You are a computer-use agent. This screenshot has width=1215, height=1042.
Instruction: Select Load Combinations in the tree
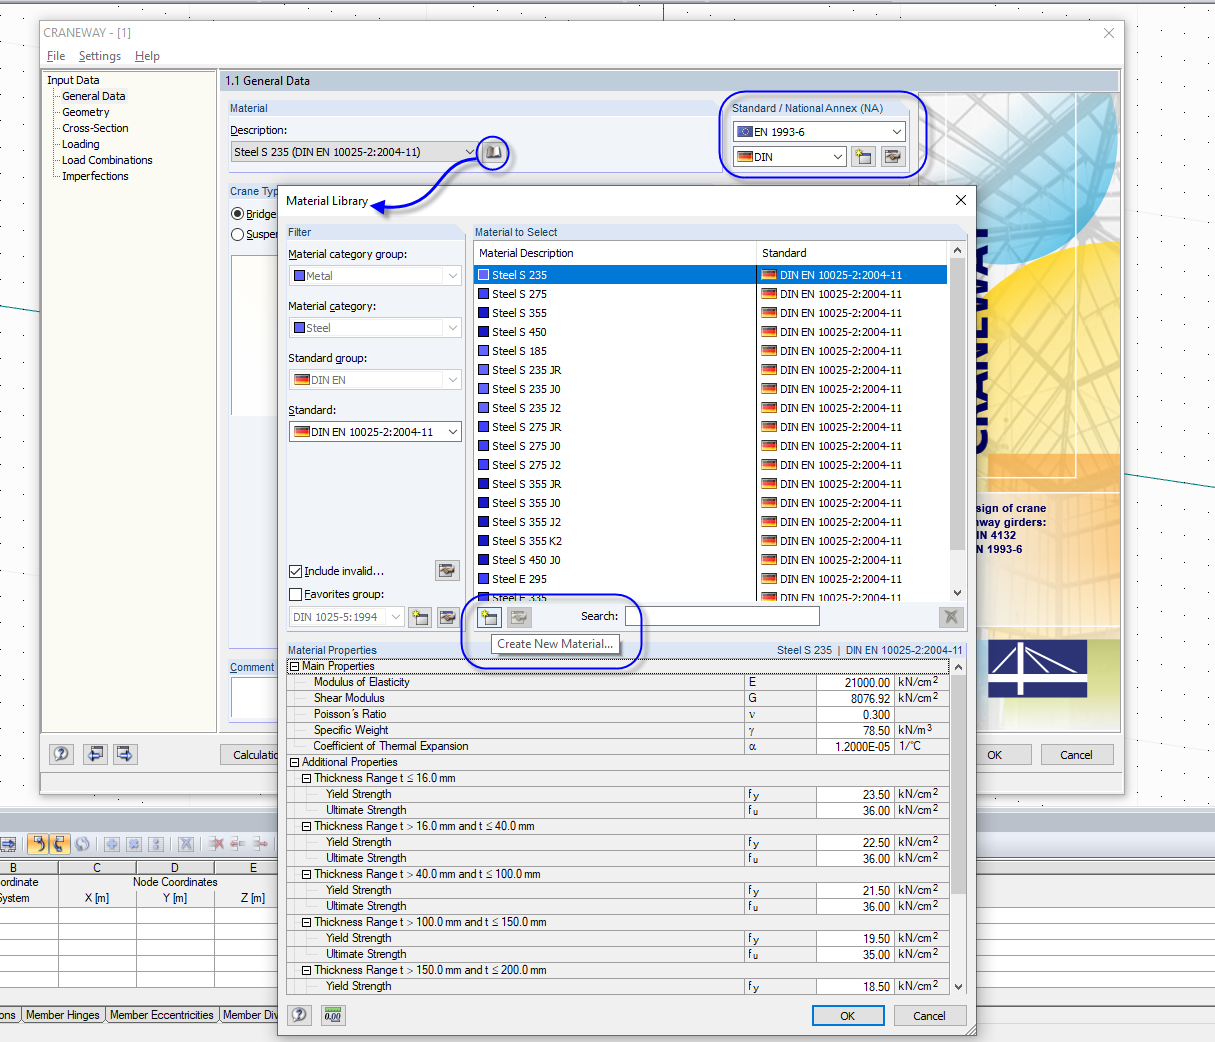coord(107,160)
